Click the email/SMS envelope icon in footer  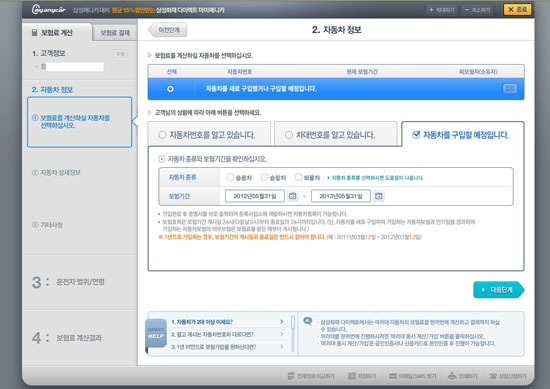(393, 376)
